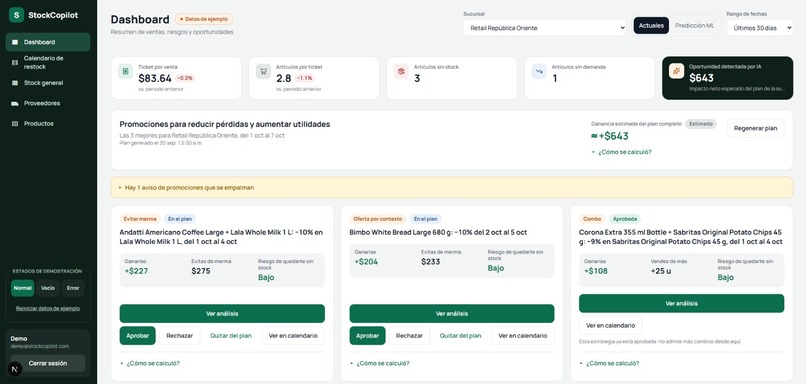Select the Normal demo state
Viewport: 806px width, 384px height.
pos(23,288)
